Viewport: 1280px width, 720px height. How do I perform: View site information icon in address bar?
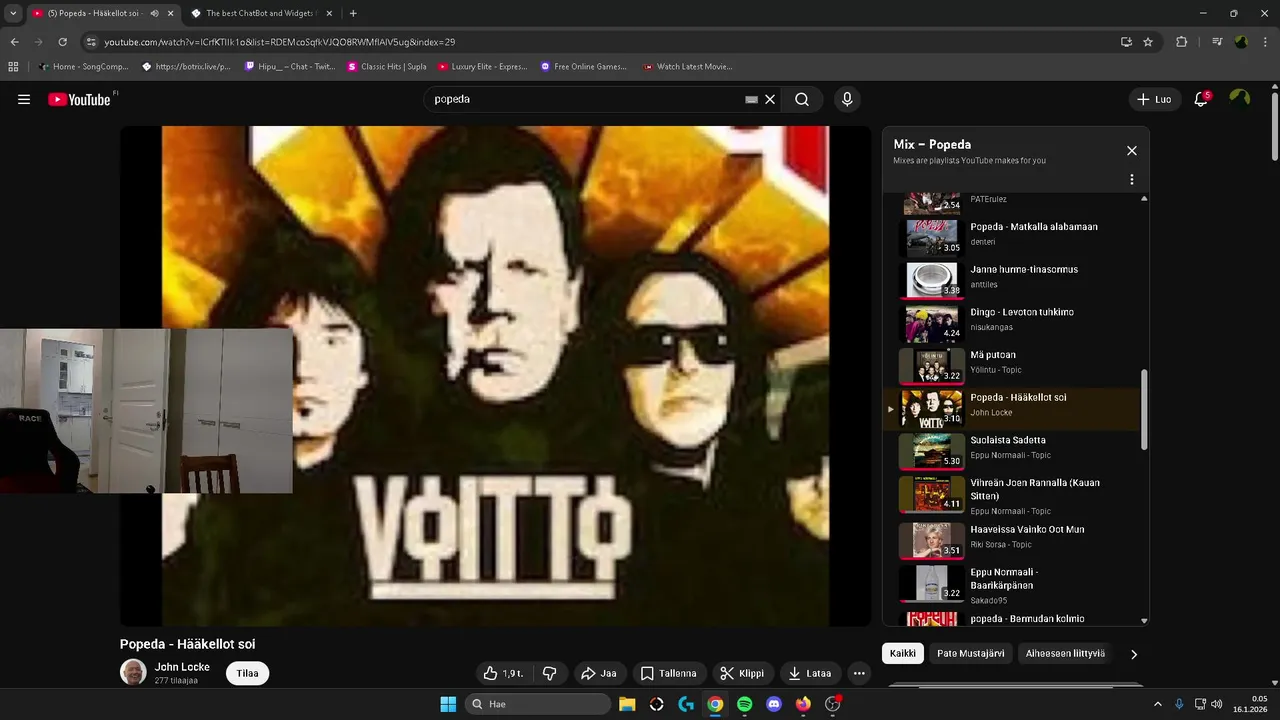[91, 42]
